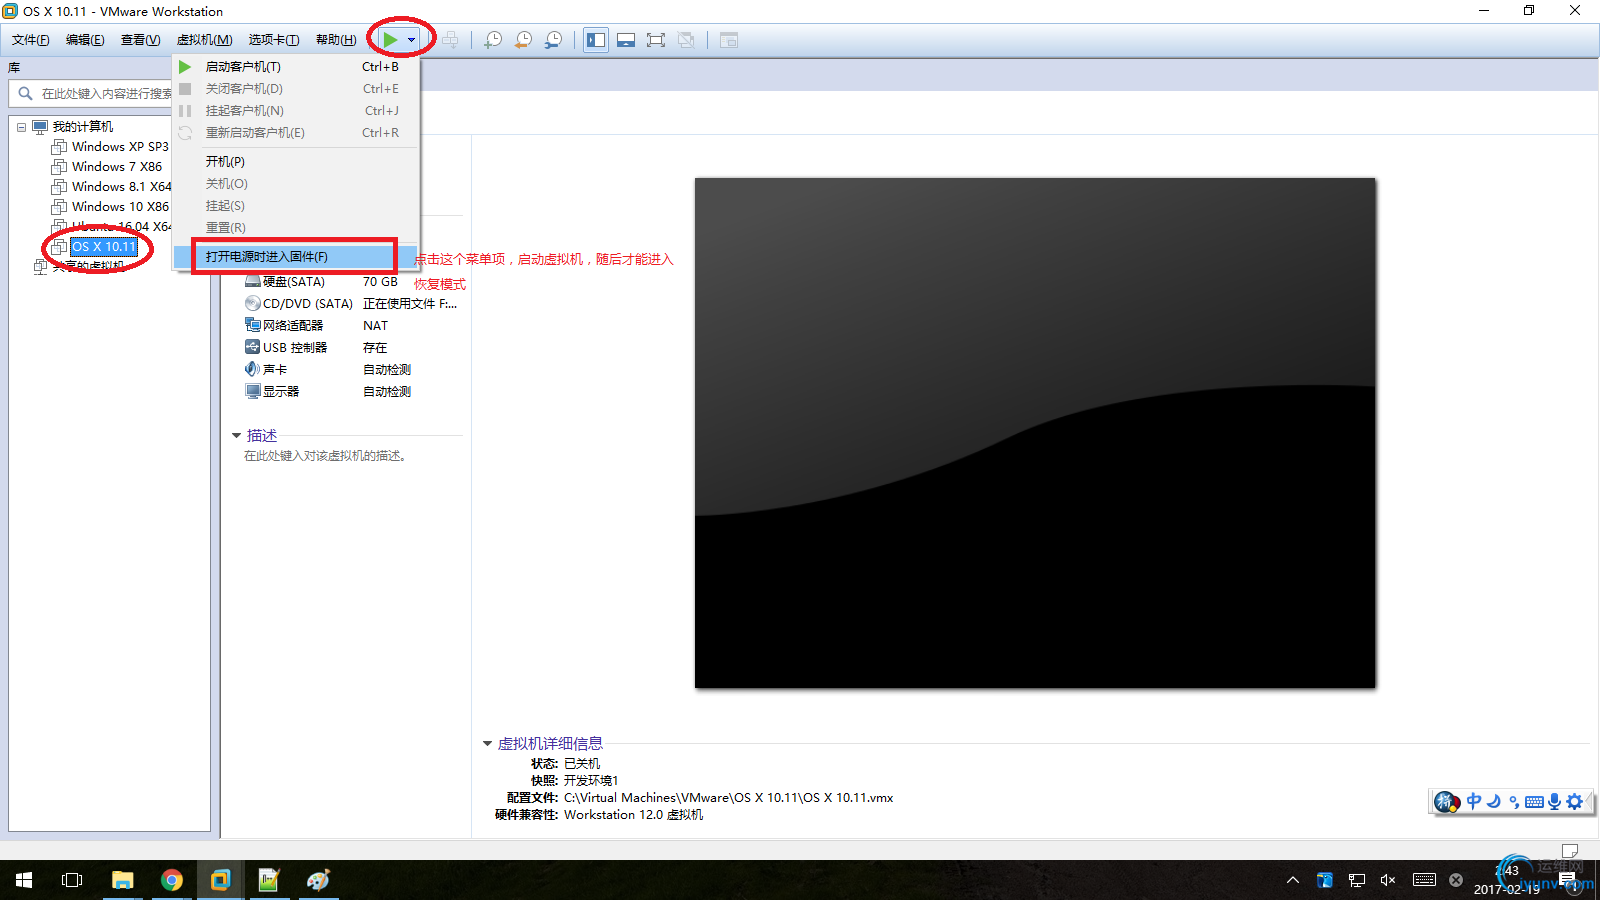Click the library search input field
The width and height of the screenshot is (1600, 900).
point(105,93)
